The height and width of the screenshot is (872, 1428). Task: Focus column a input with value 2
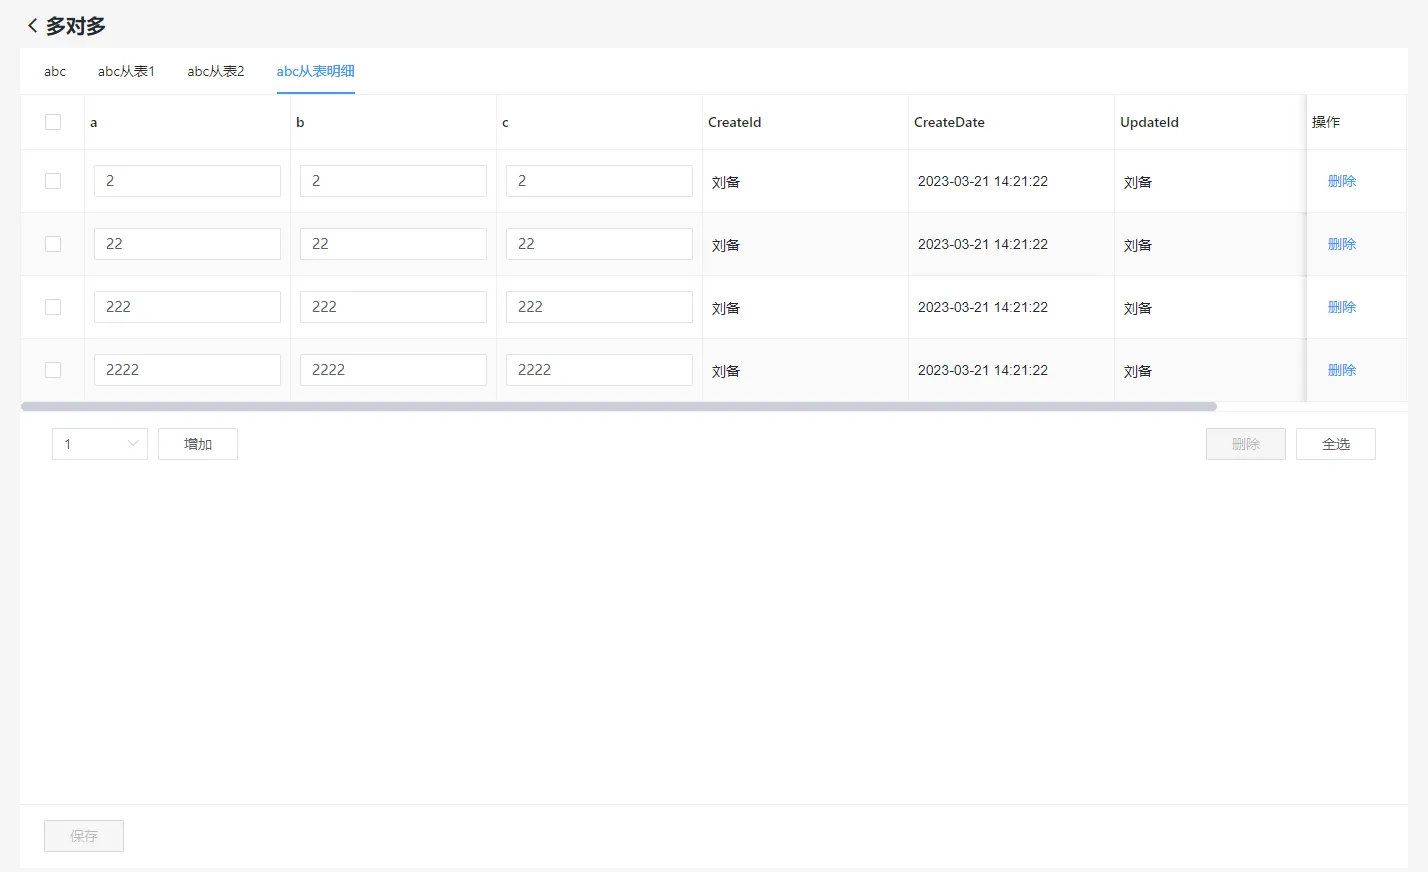(187, 181)
